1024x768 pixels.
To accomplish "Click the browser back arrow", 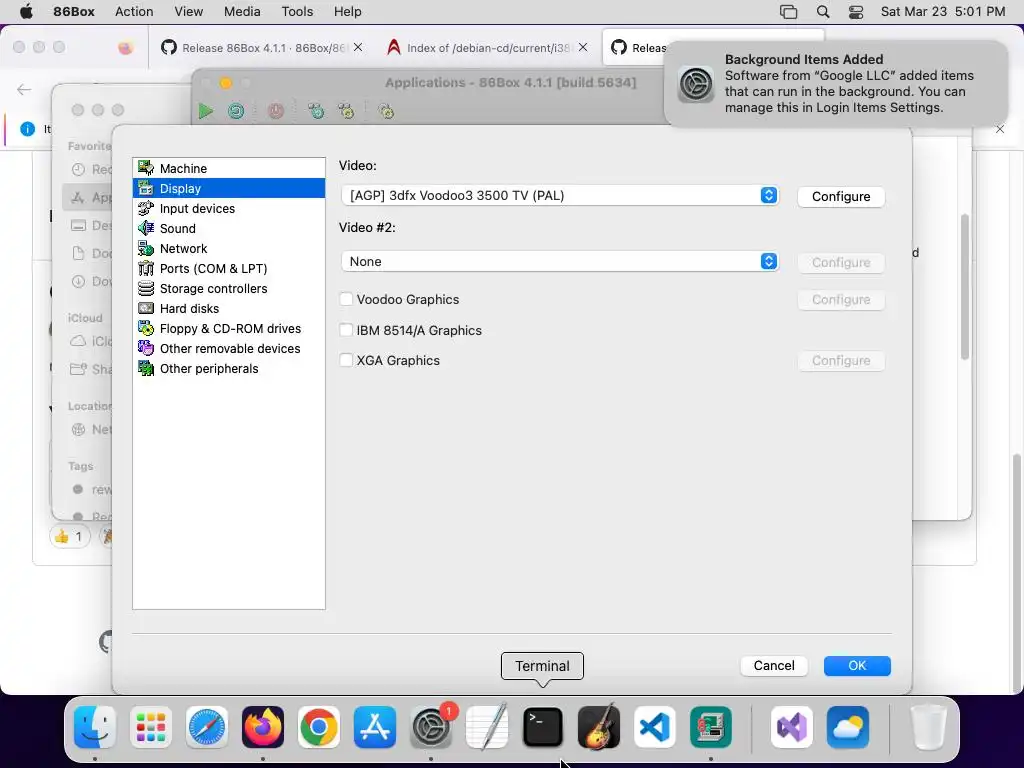I will pos(24,89).
